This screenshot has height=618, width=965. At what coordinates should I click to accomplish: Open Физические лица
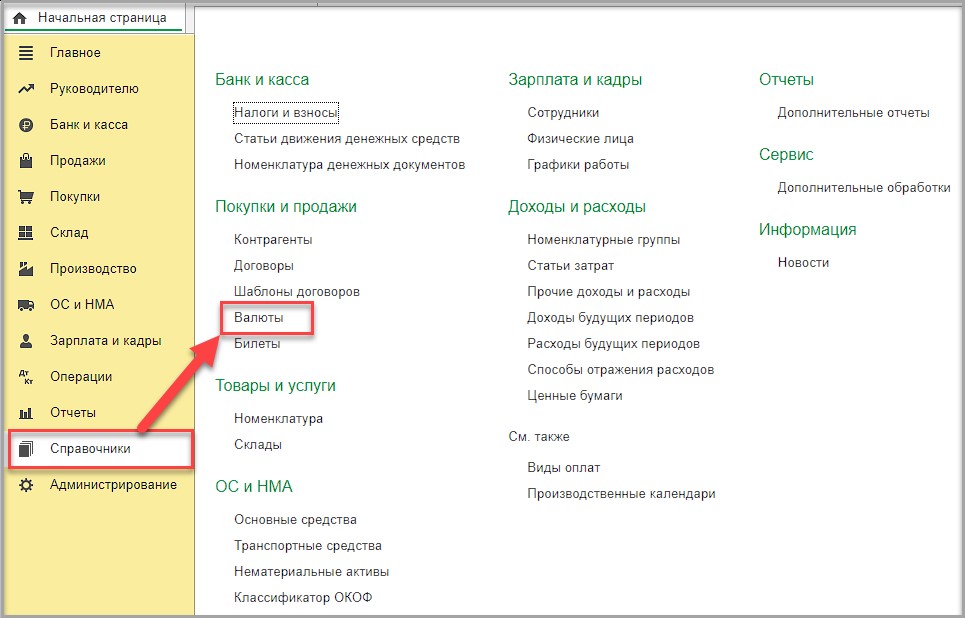(x=580, y=138)
